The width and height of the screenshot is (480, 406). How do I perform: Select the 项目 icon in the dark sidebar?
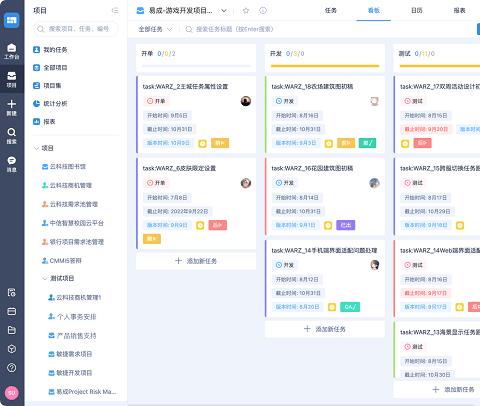[x=12, y=79]
